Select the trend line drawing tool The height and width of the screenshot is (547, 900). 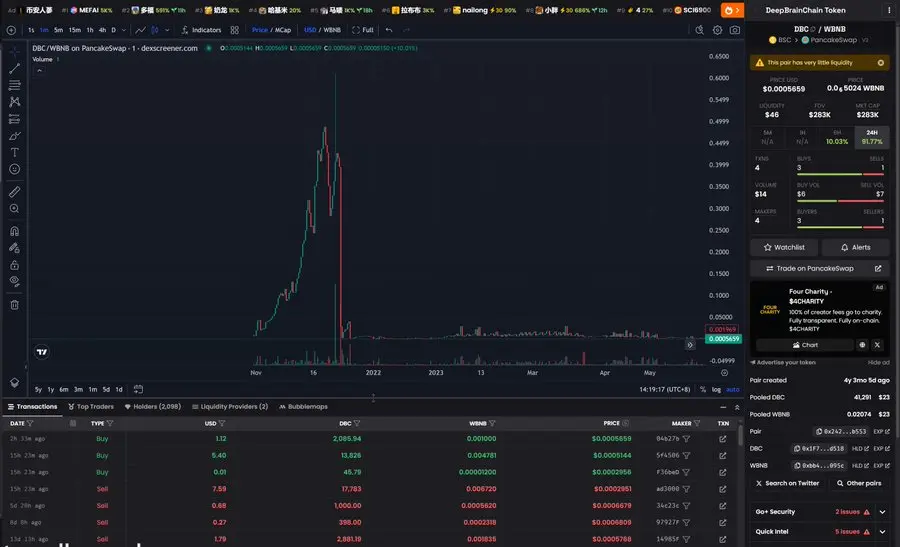(x=14, y=68)
